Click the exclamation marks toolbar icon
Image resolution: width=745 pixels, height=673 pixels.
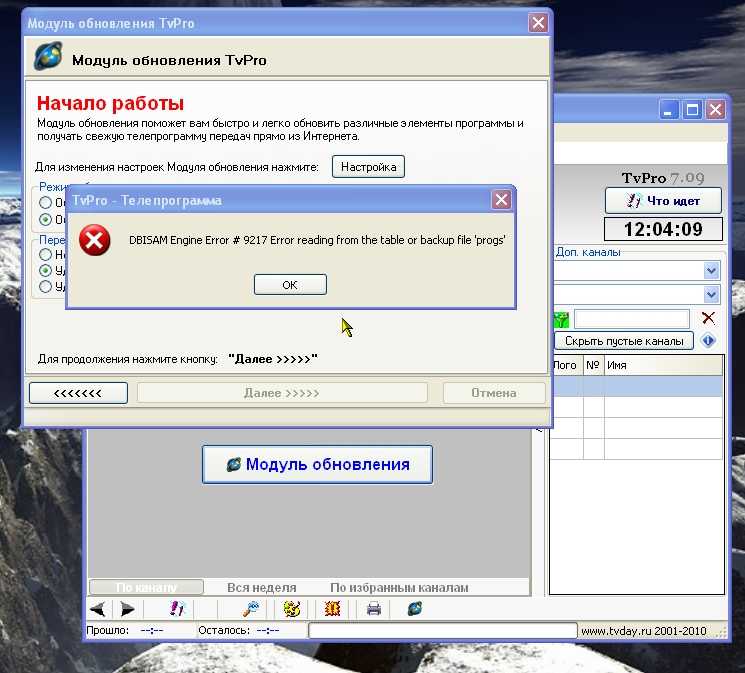[177, 609]
